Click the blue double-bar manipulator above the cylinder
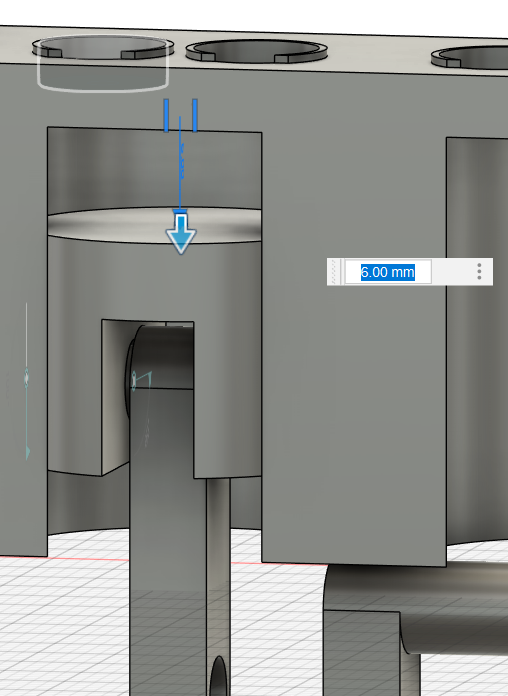The image size is (508, 696). pos(180,115)
